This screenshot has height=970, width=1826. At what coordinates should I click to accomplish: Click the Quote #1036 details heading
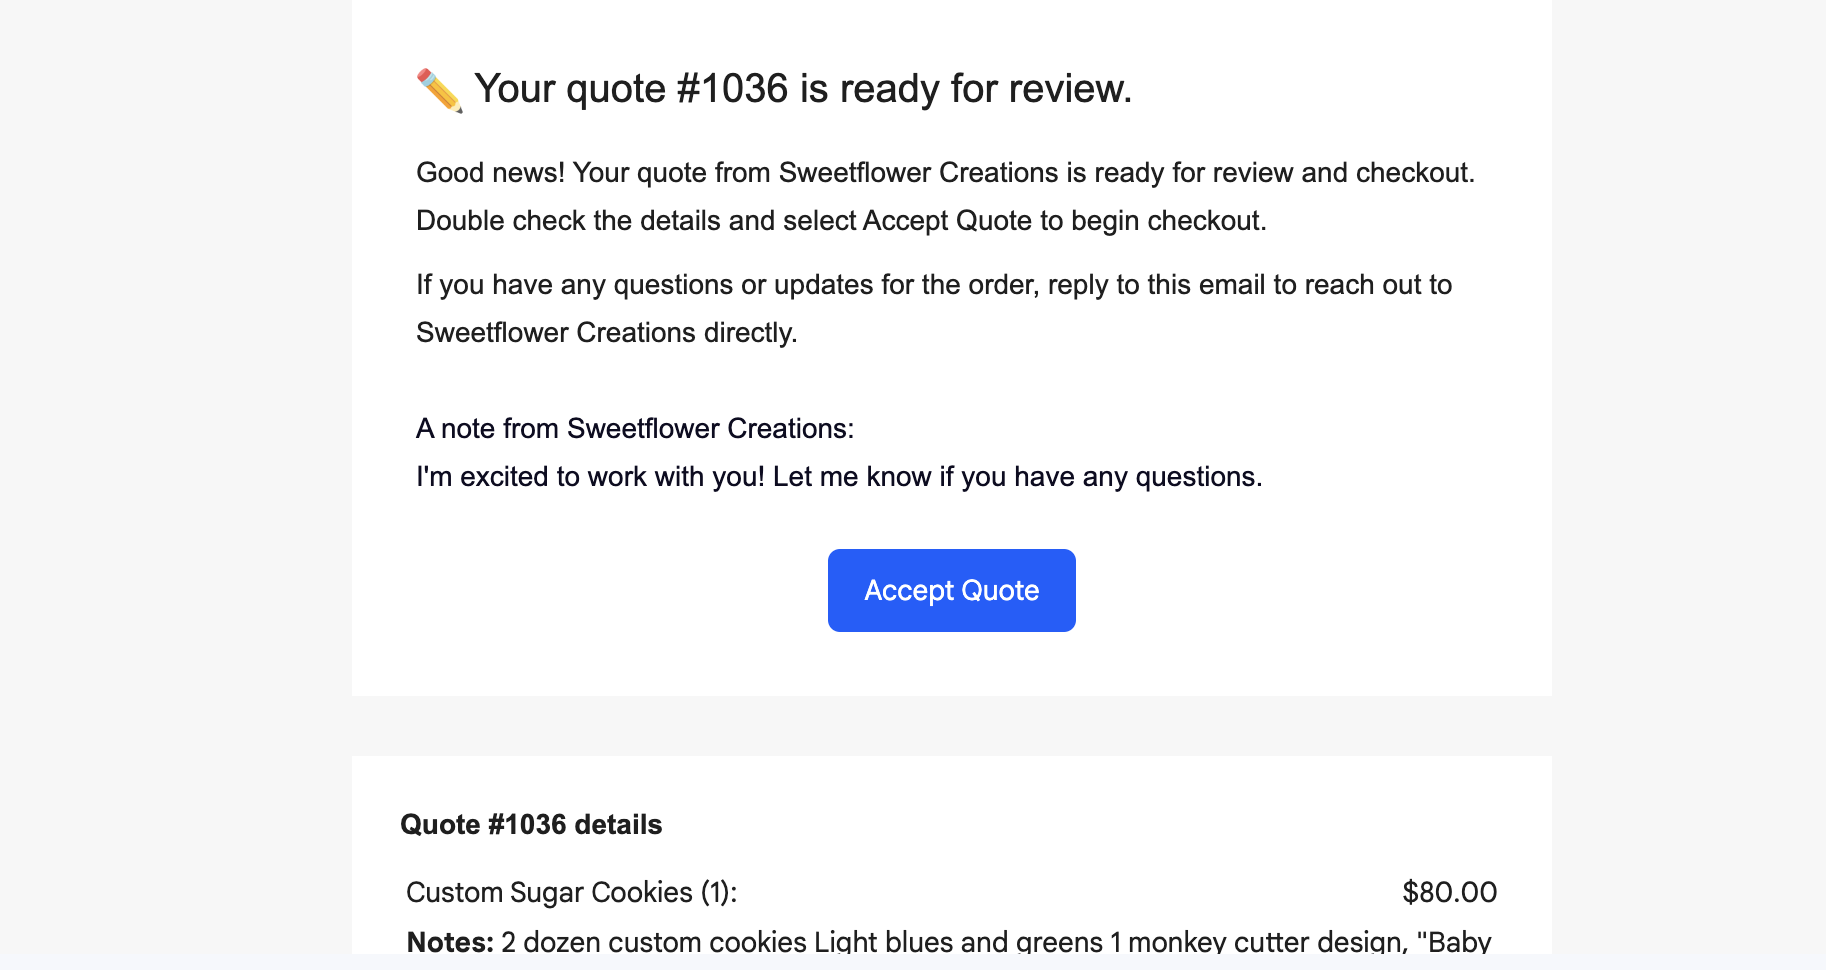coord(531,825)
